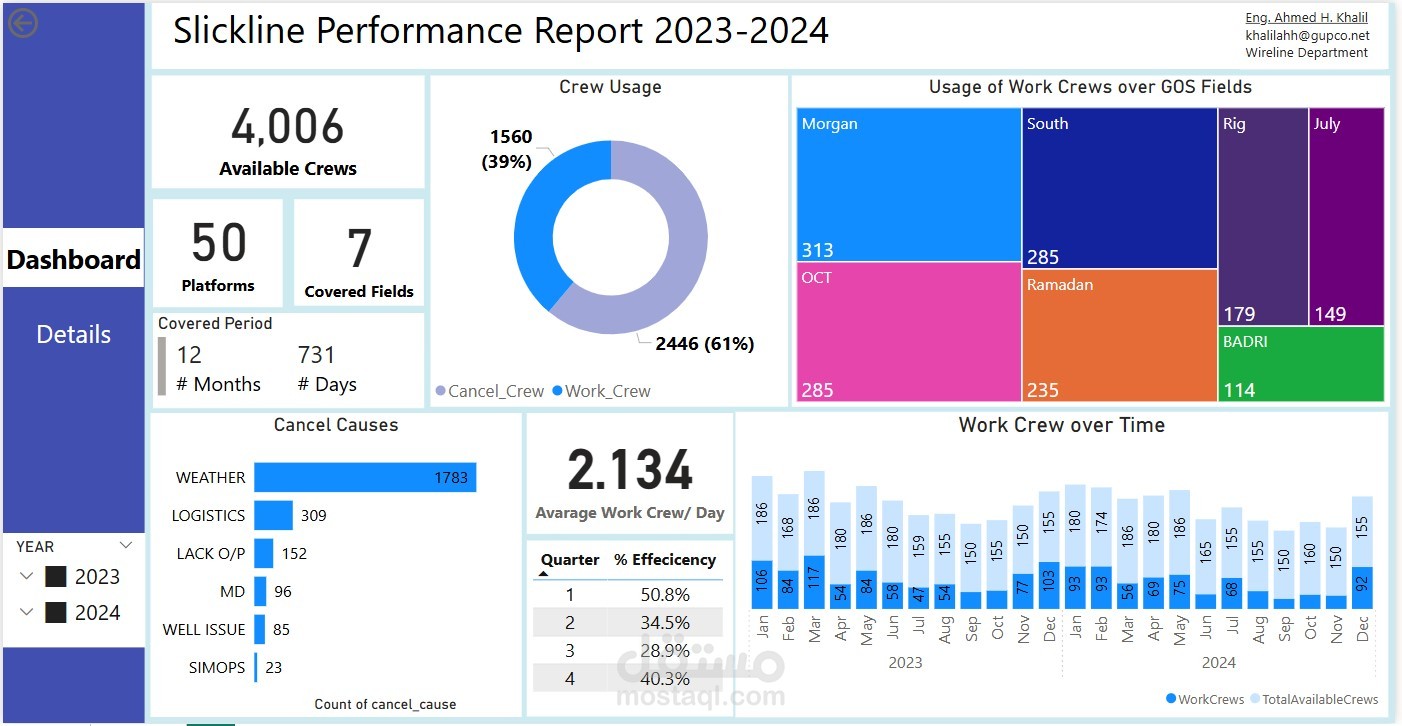This screenshot has width=1402, height=726.
Task: Click the back arrow icon
Action: click(23, 23)
